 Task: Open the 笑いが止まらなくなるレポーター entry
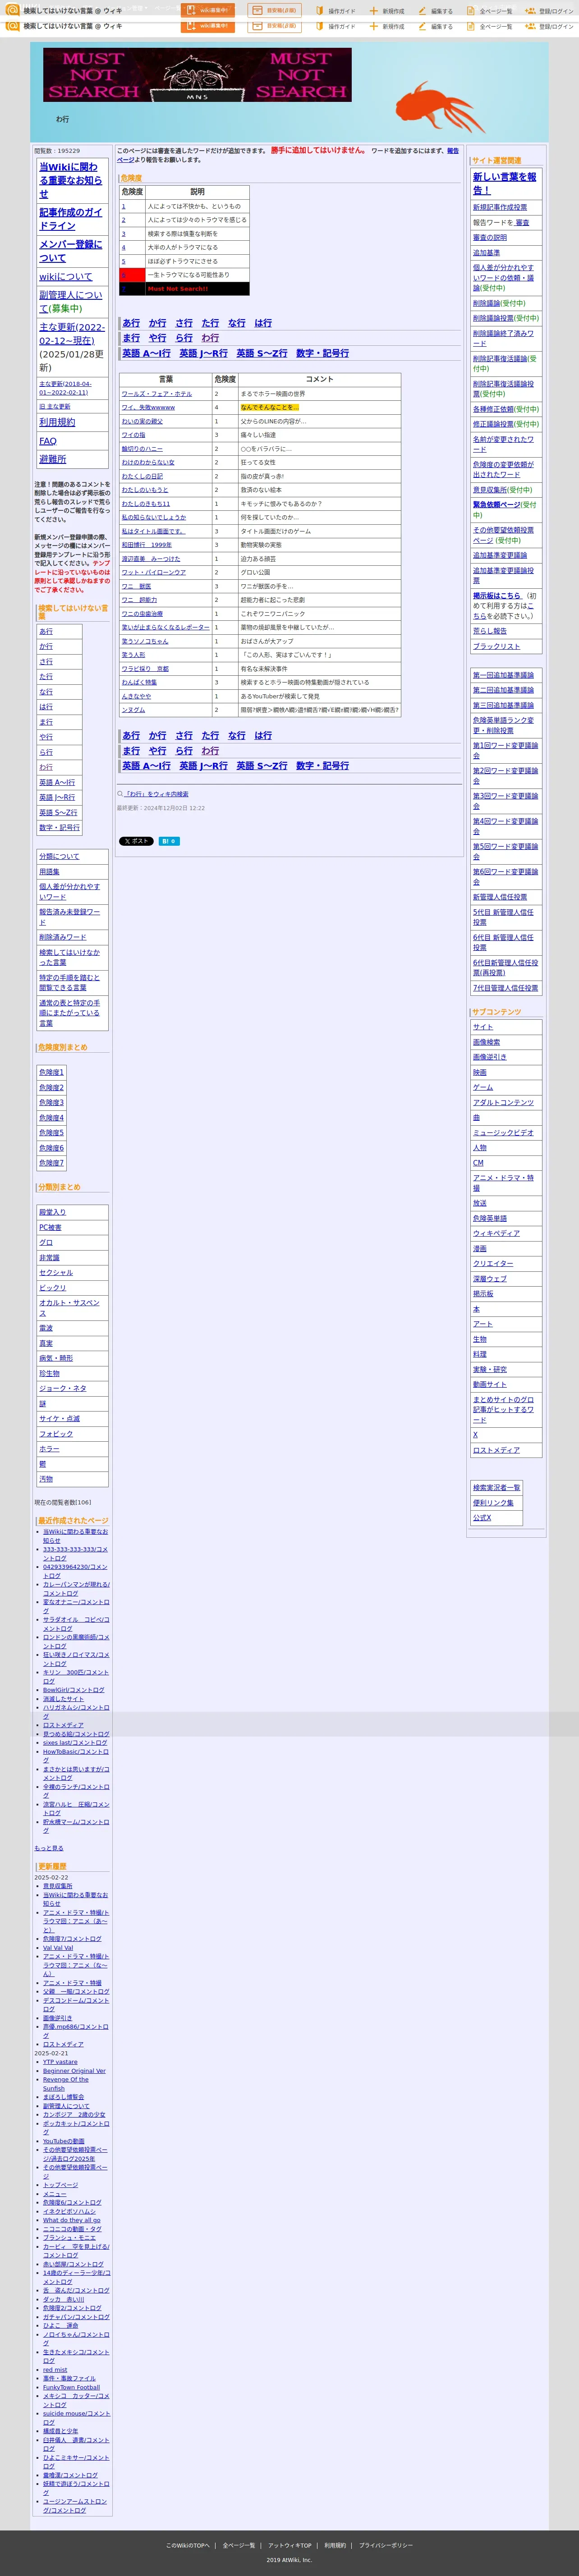coord(166,628)
